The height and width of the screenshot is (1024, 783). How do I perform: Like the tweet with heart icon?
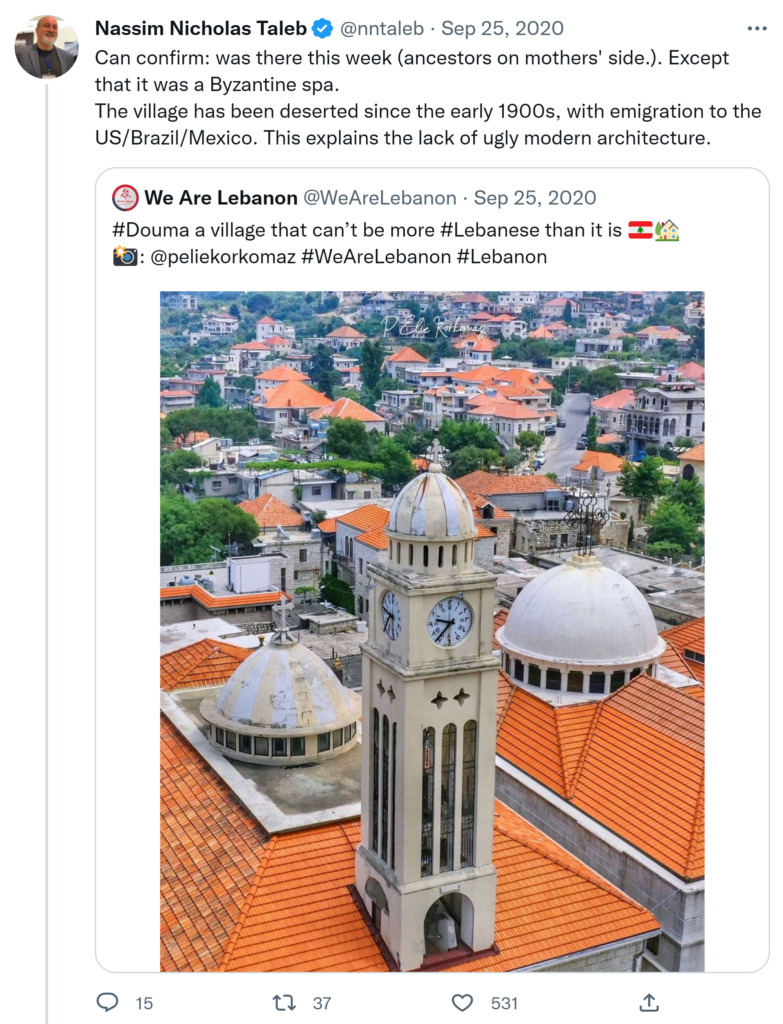pyautogui.click(x=462, y=1002)
